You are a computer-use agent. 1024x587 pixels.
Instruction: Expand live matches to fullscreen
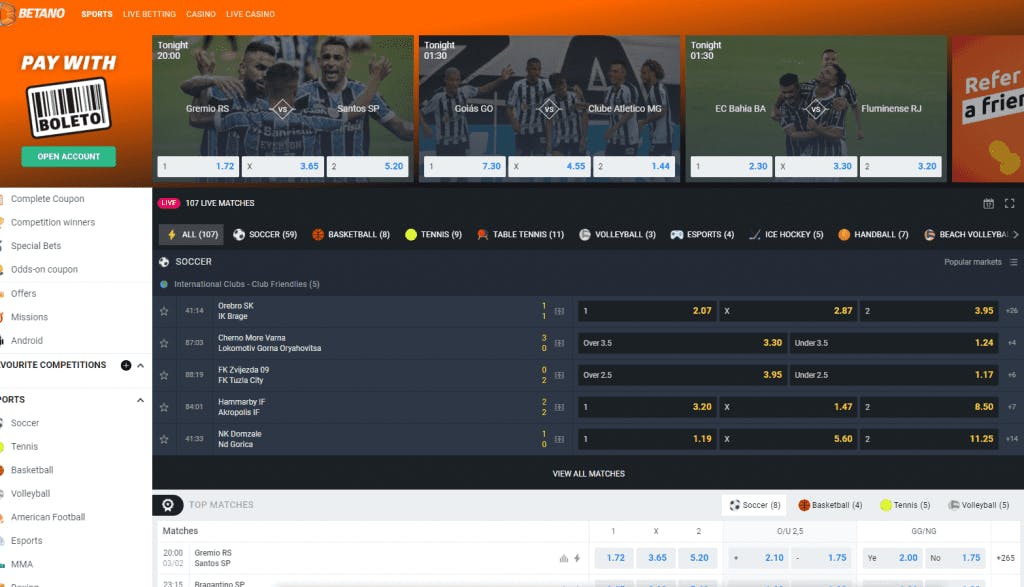(x=1009, y=203)
